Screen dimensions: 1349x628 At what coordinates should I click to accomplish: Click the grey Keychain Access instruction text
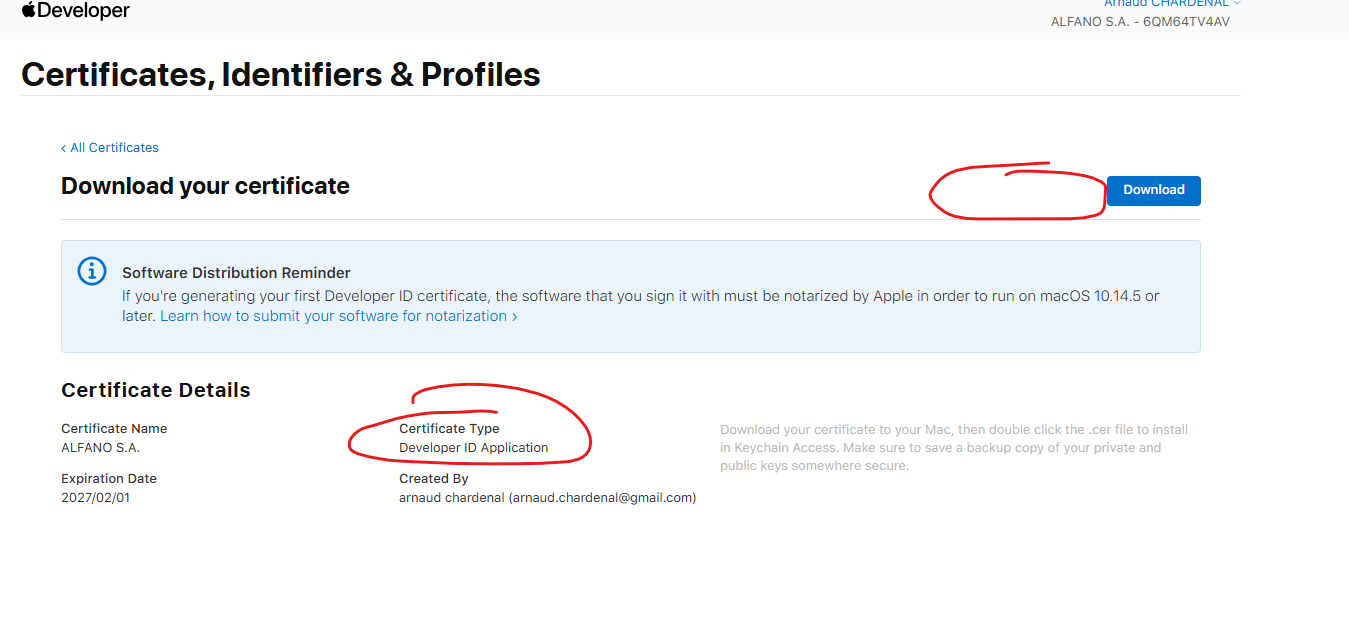coord(953,448)
